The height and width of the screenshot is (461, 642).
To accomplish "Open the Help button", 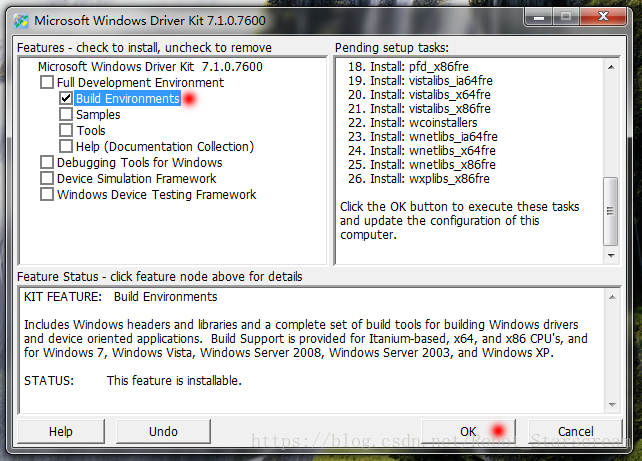I will point(61,431).
